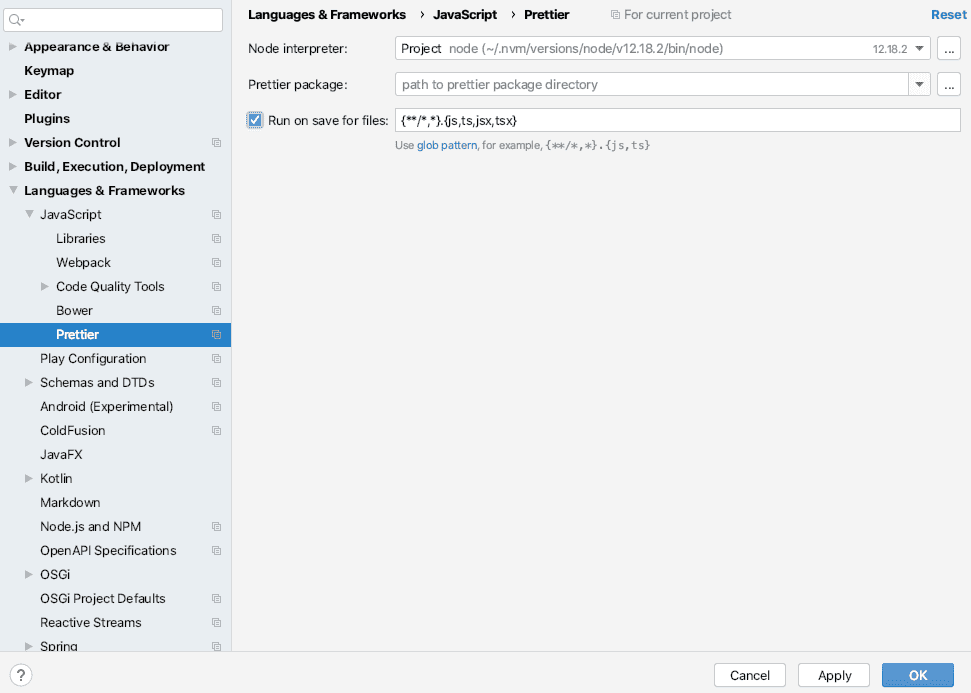Expand the Editor section
The height and width of the screenshot is (693, 971).
[12, 94]
